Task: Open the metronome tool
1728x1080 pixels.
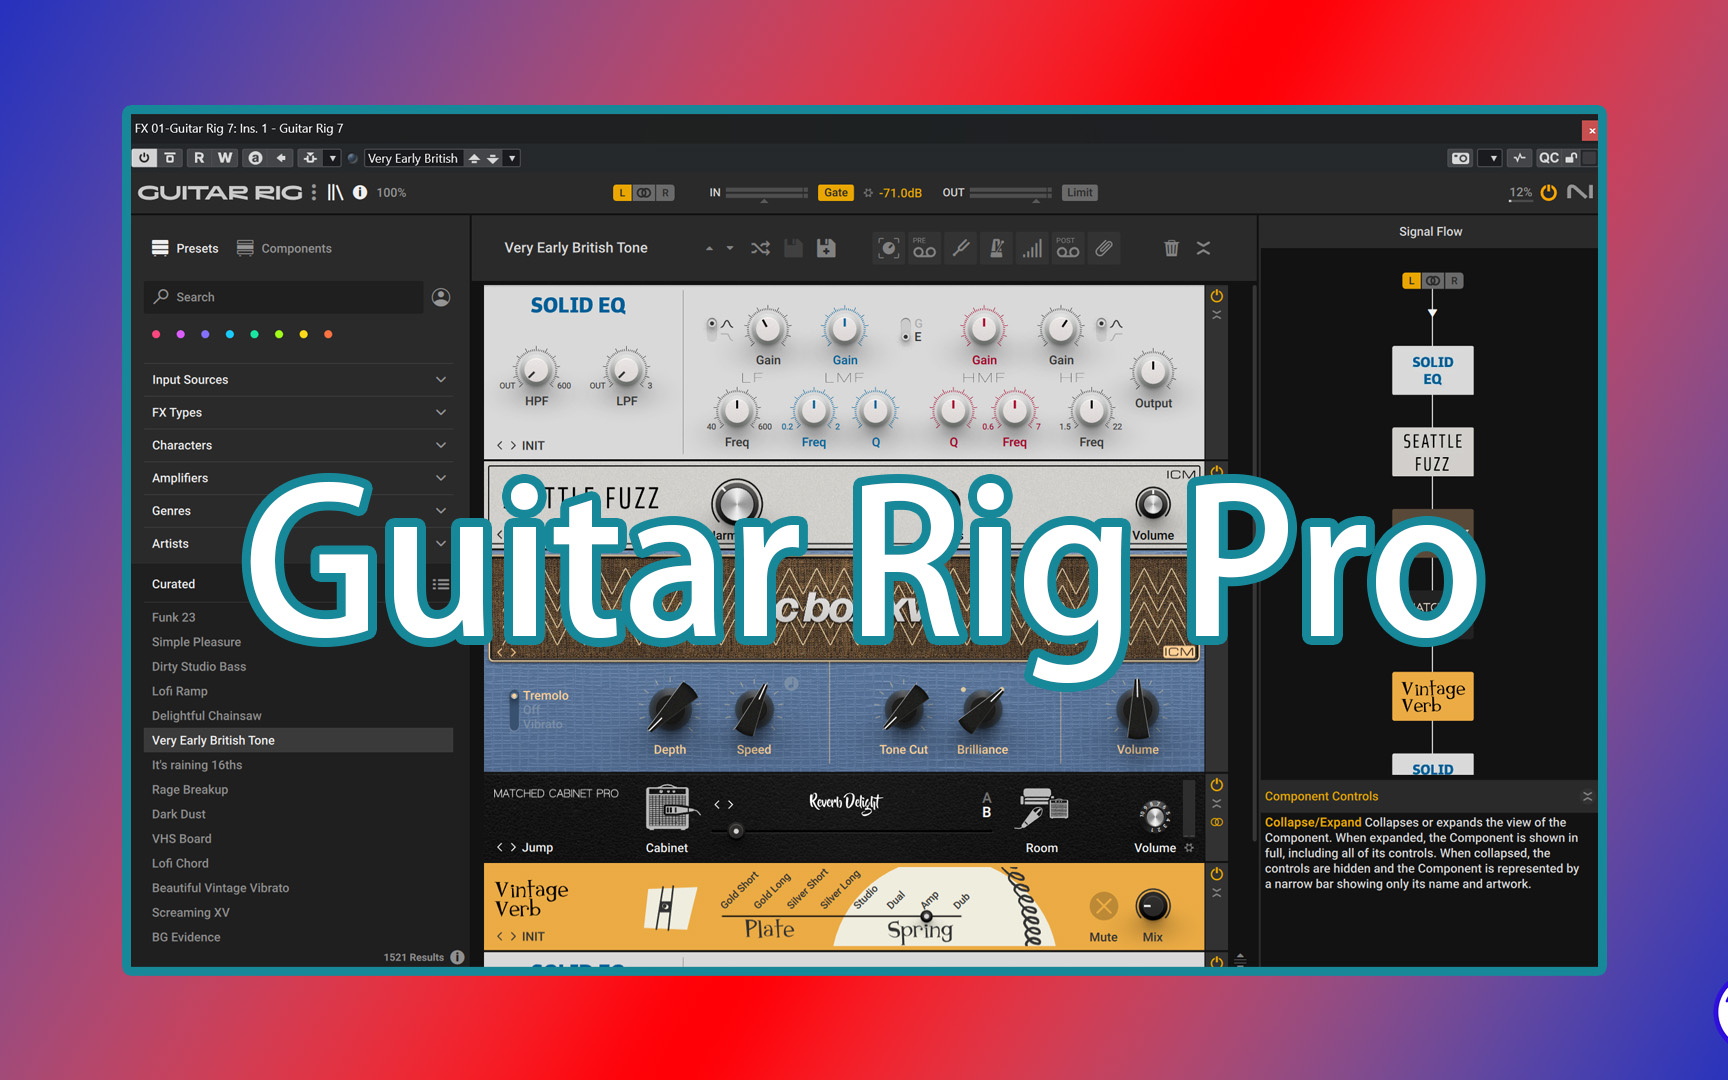Action: pos(997,248)
